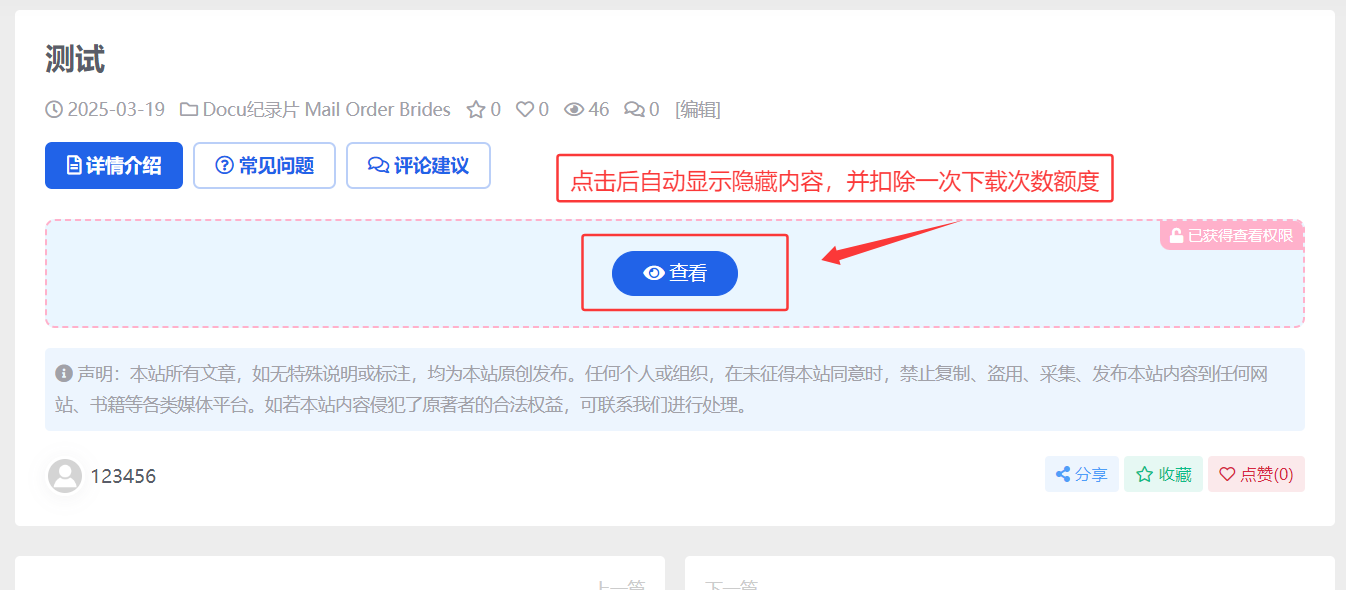Image resolution: width=1346 pixels, height=590 pixels.
Task: Click the eye views count icon
Action: click(x=574, y=110)
